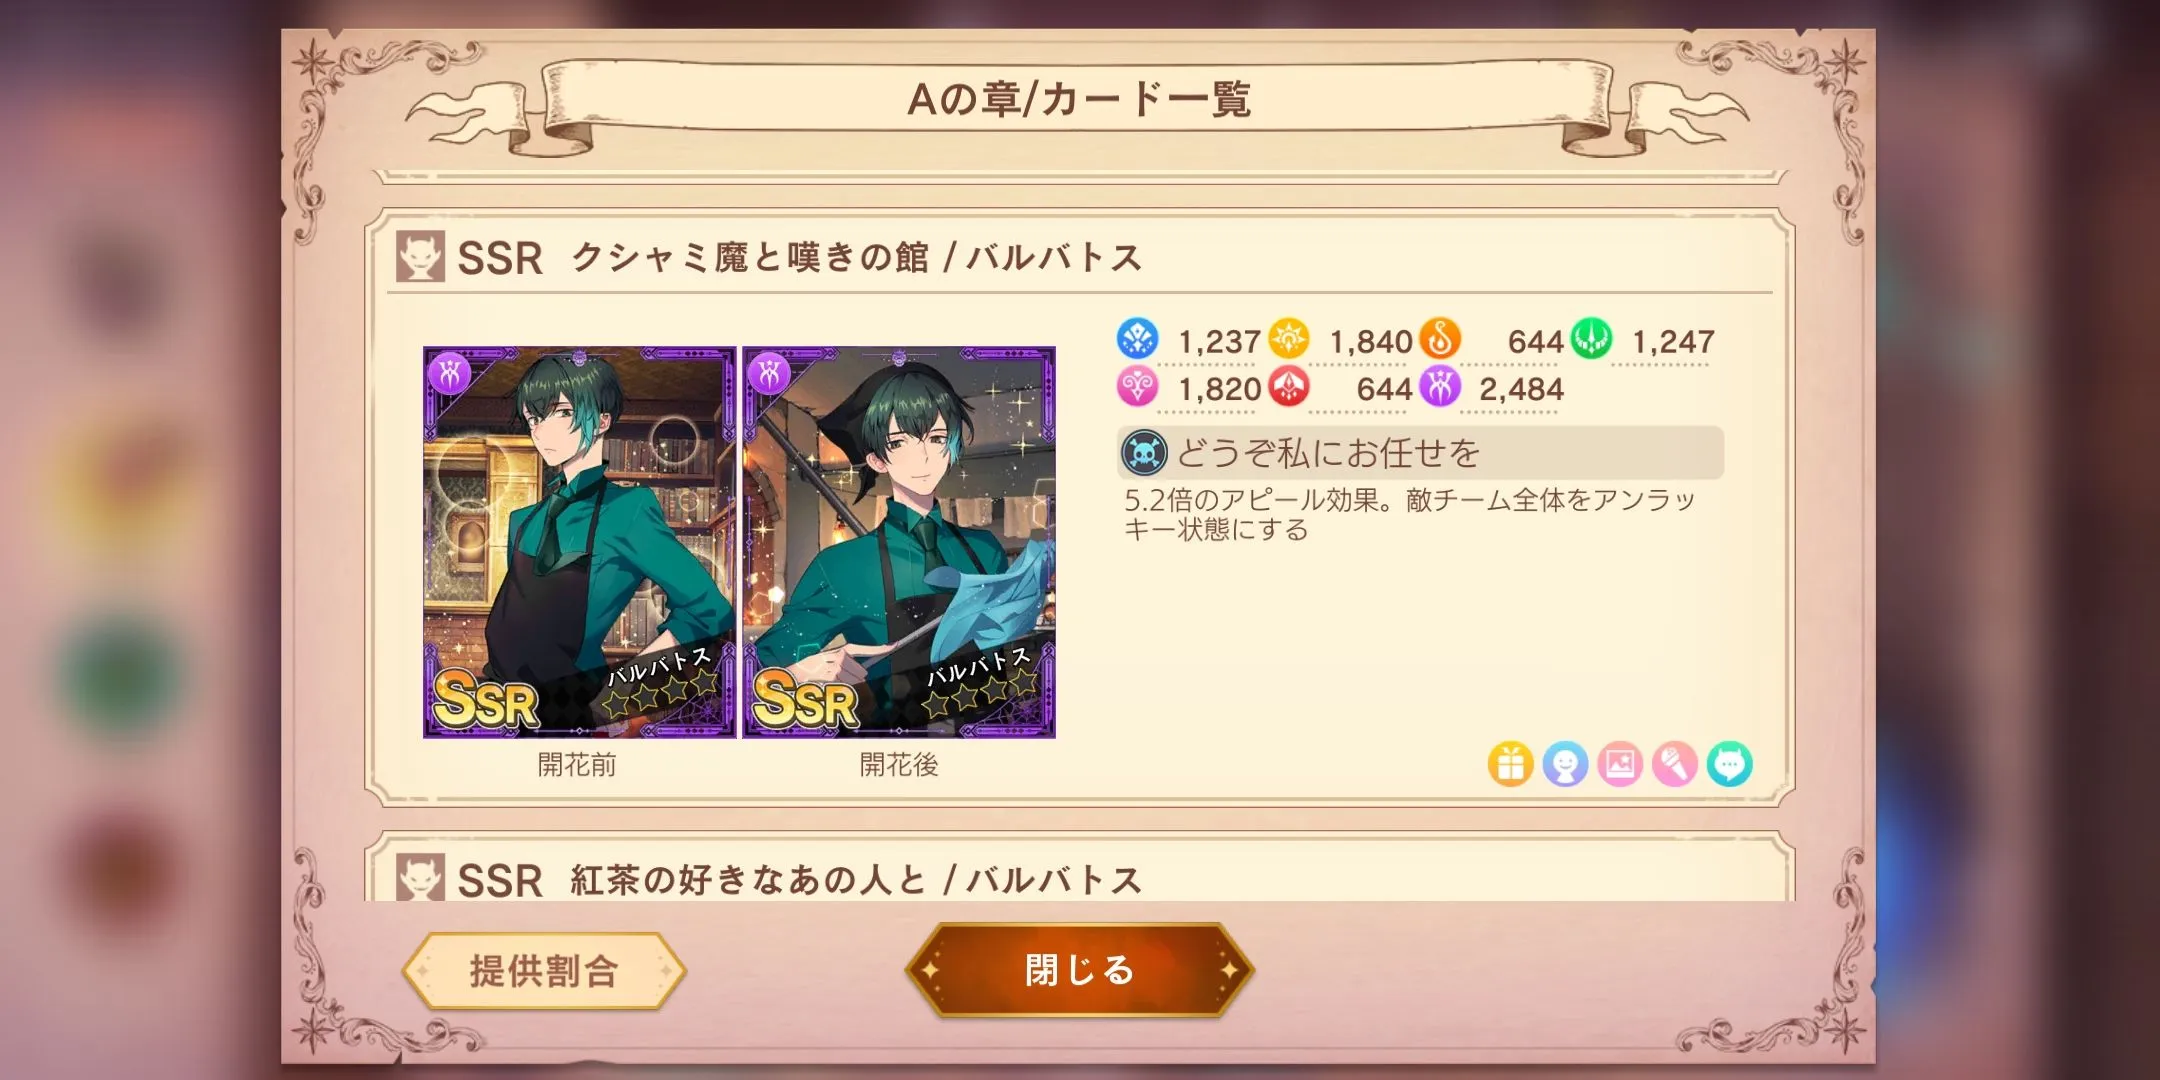Click the 閉じる button

pos(1079,970)
